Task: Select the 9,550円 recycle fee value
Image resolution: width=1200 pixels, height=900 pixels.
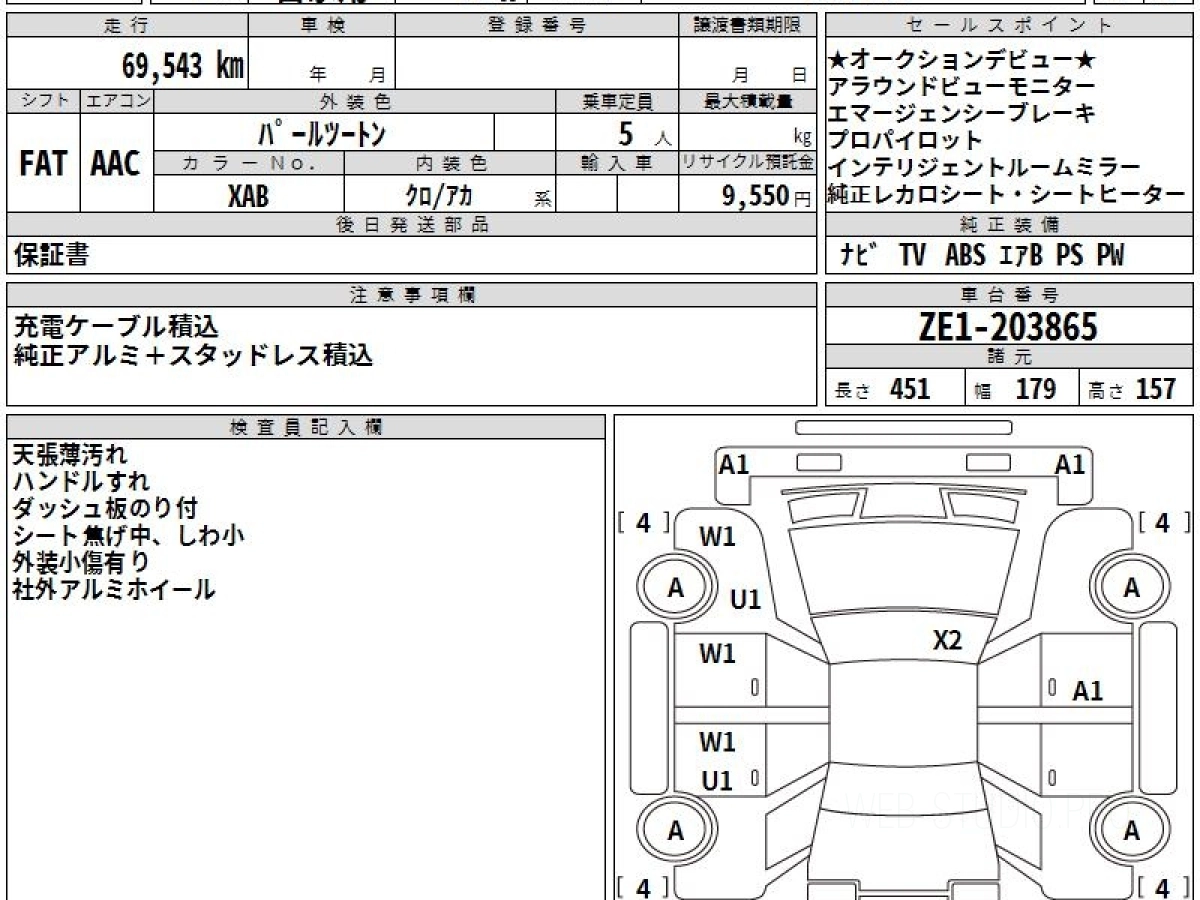Action: 766,196
